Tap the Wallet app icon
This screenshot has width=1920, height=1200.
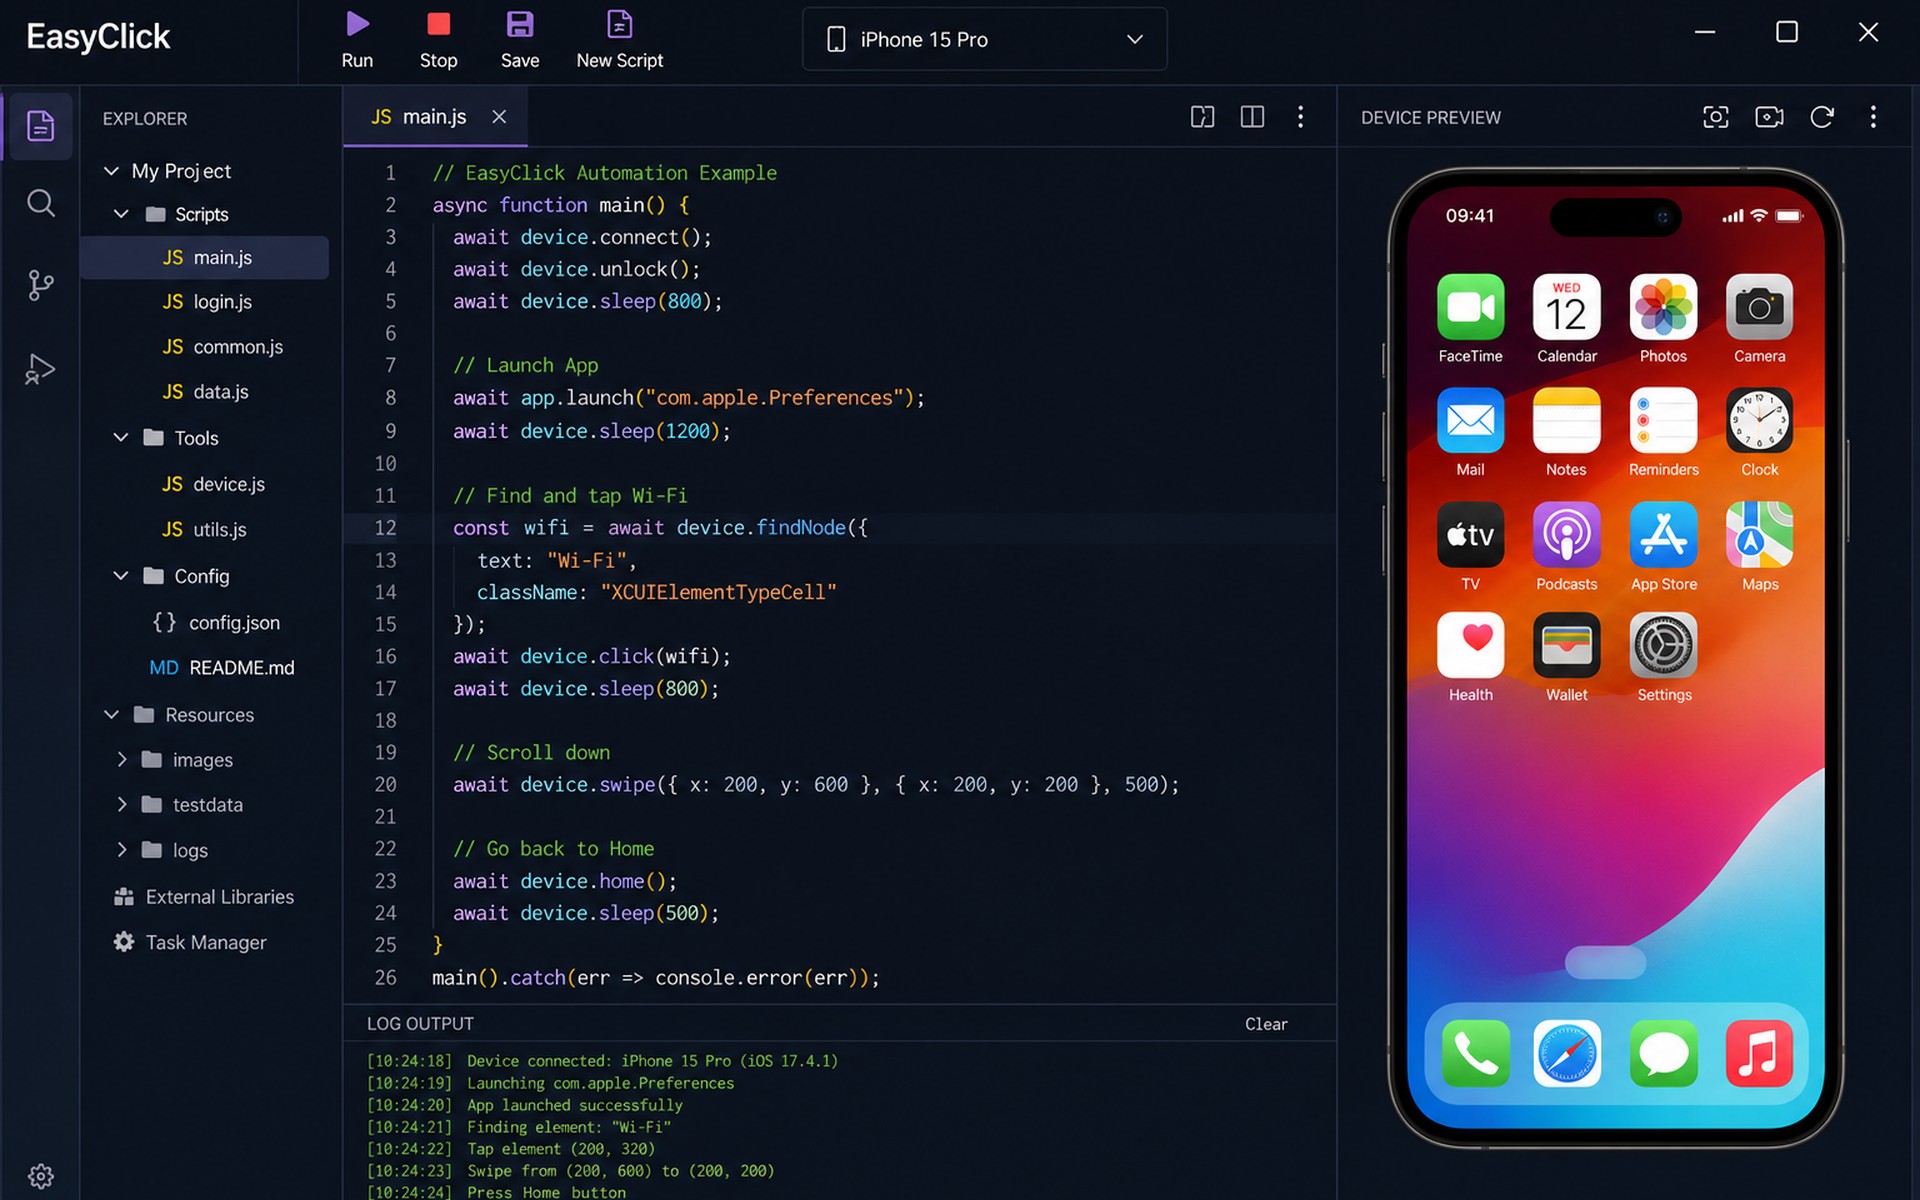coord(1566,646)
